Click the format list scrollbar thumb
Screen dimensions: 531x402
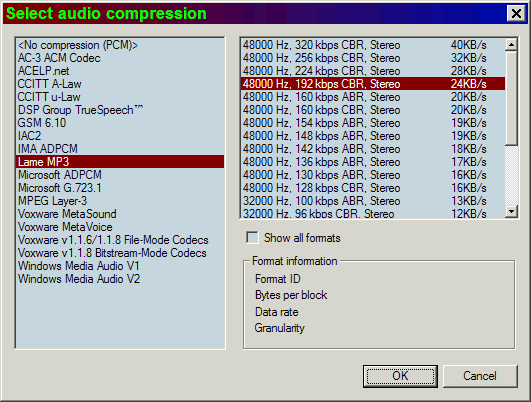coord(511,98)
